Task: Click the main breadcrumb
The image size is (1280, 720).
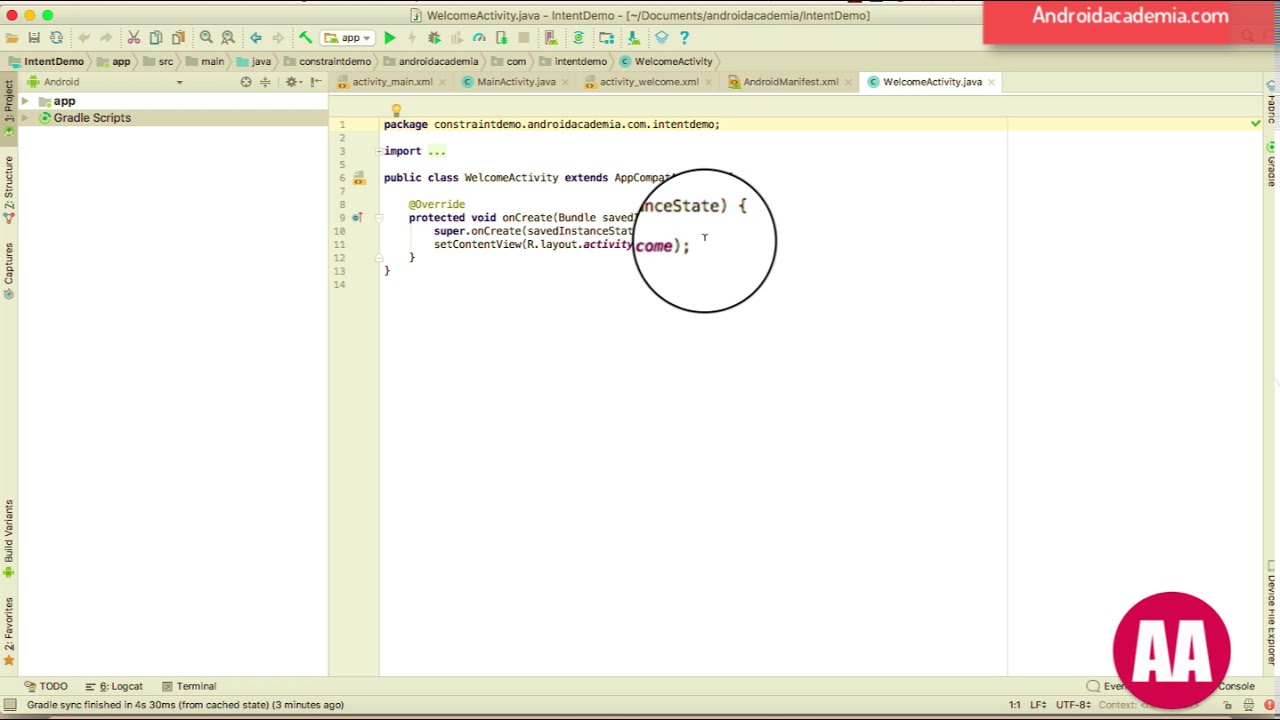Action: (205, 62)
